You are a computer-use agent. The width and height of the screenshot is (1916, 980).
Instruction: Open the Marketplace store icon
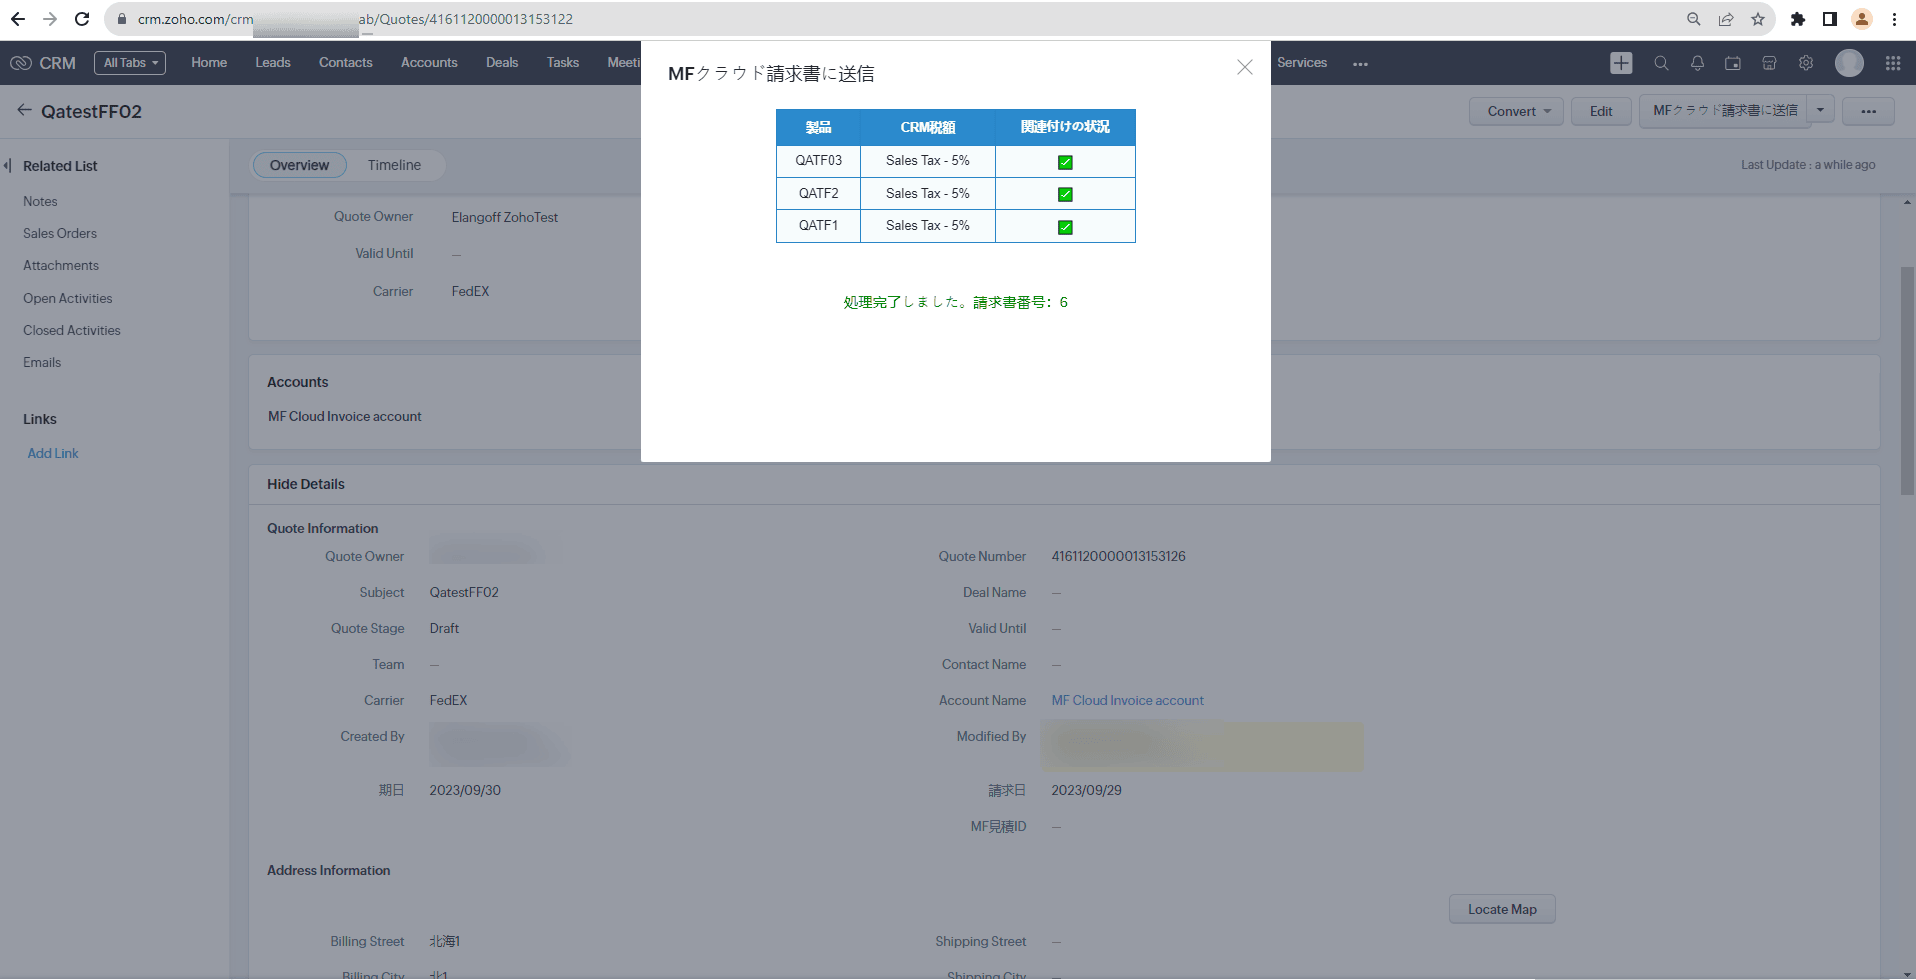1769,63
